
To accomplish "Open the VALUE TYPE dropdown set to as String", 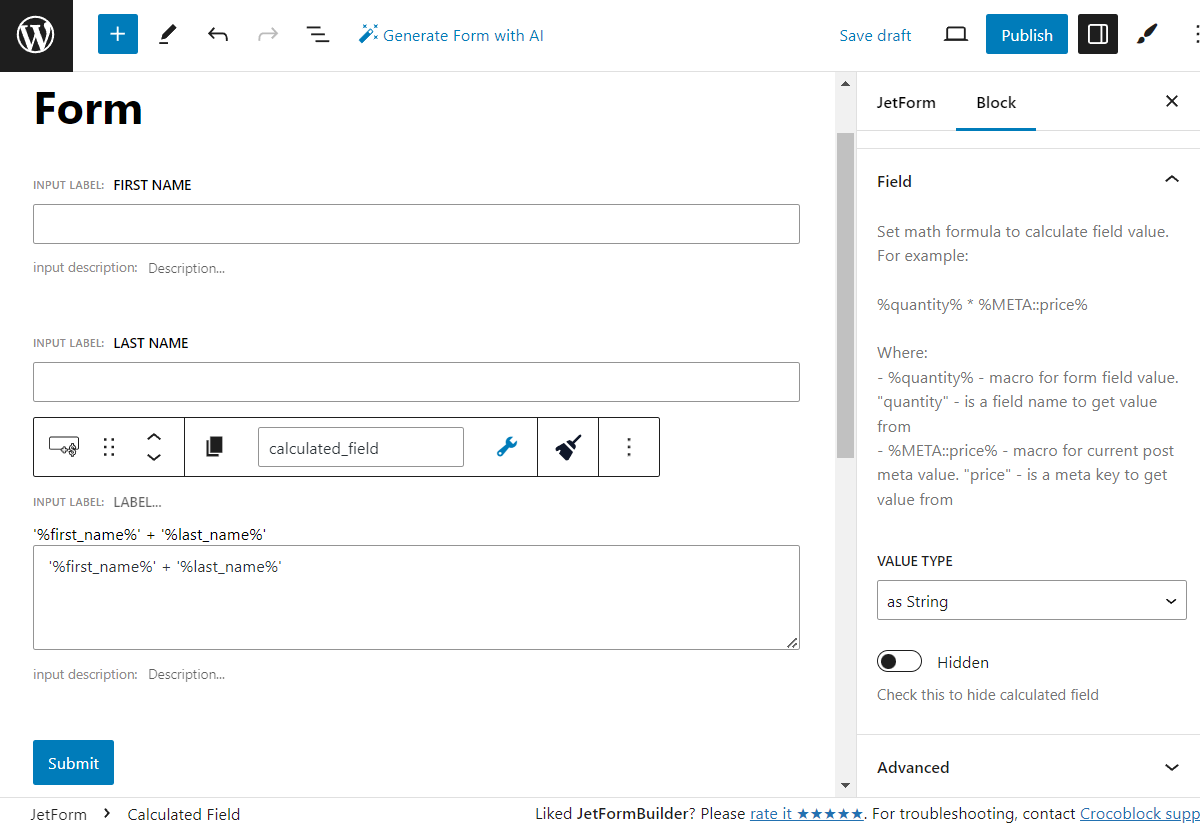I will [1031, 600].
